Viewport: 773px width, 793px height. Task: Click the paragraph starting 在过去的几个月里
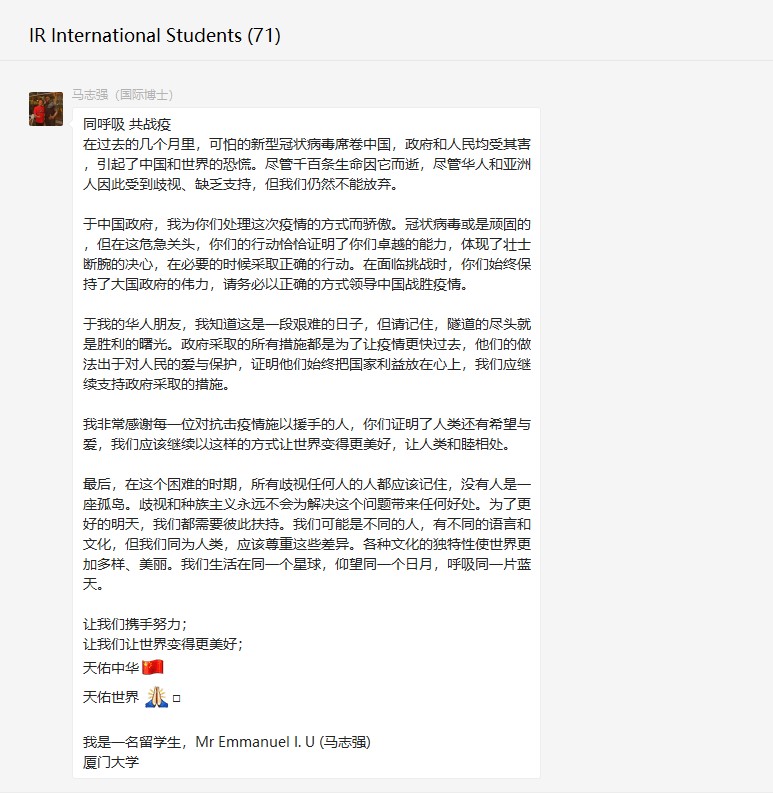[x=307, y=164]
